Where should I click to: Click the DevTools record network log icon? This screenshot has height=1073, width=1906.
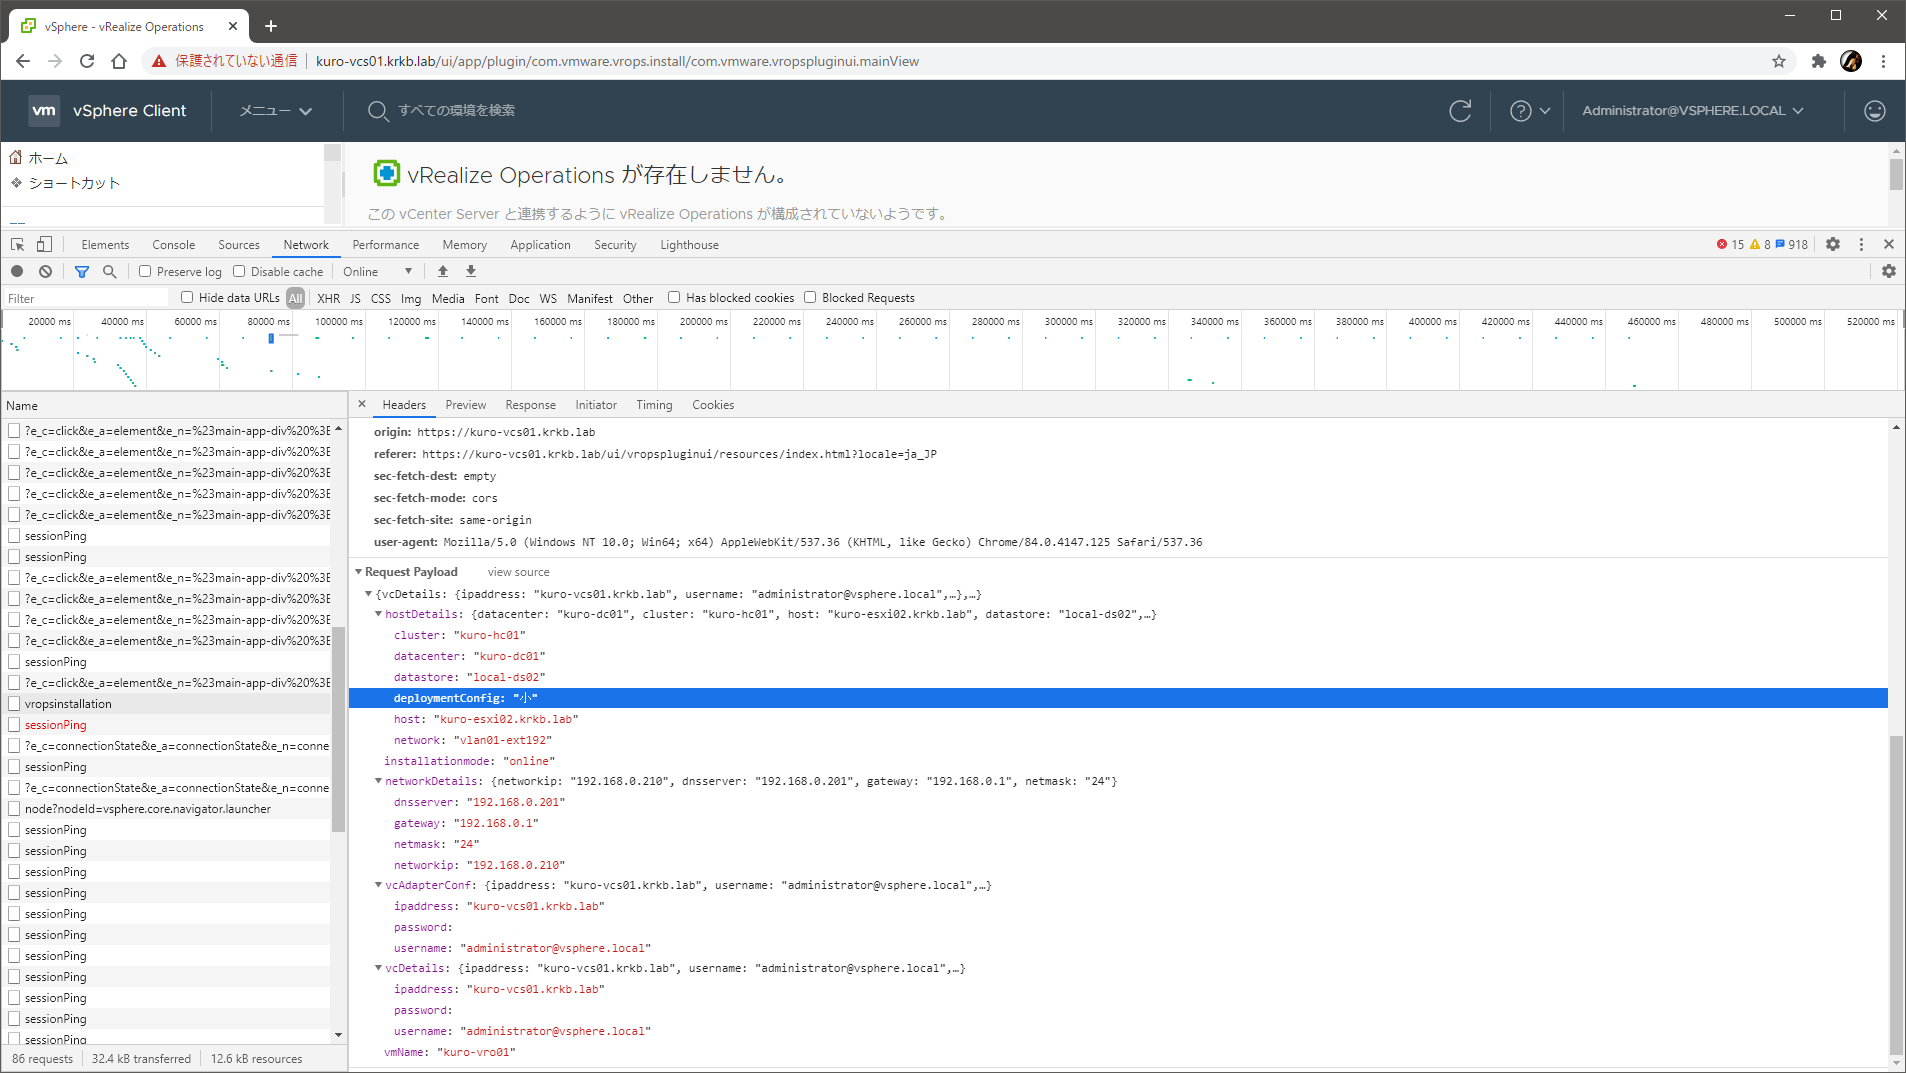click(x=17, y=271)
